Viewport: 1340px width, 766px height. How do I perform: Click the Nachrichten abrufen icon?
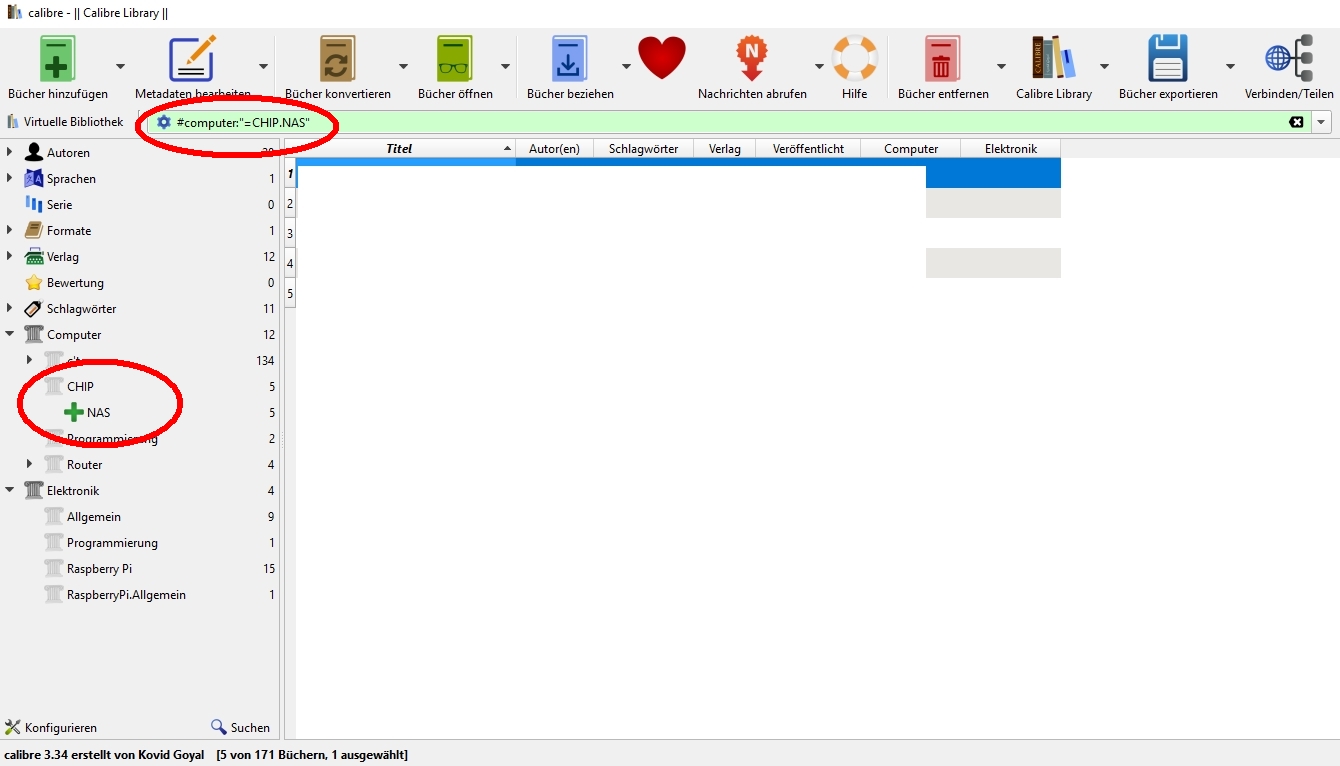coord(752,59)
